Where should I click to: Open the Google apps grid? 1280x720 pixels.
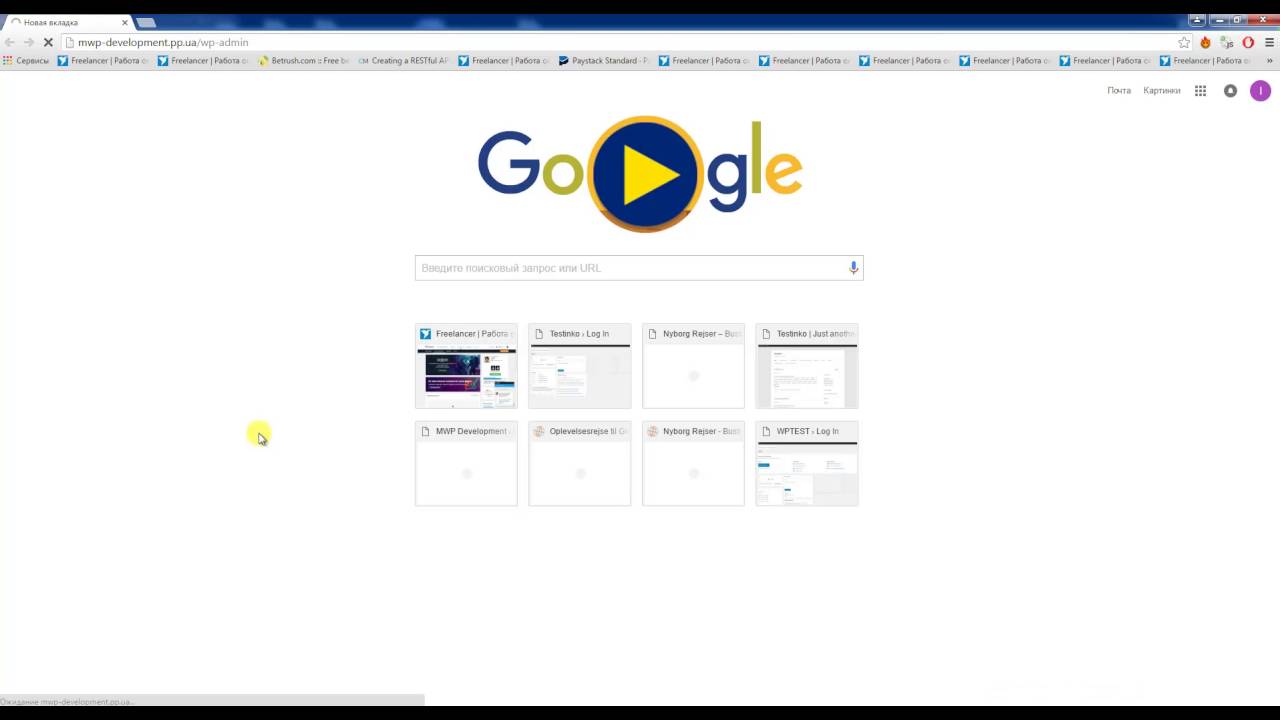1200,91
